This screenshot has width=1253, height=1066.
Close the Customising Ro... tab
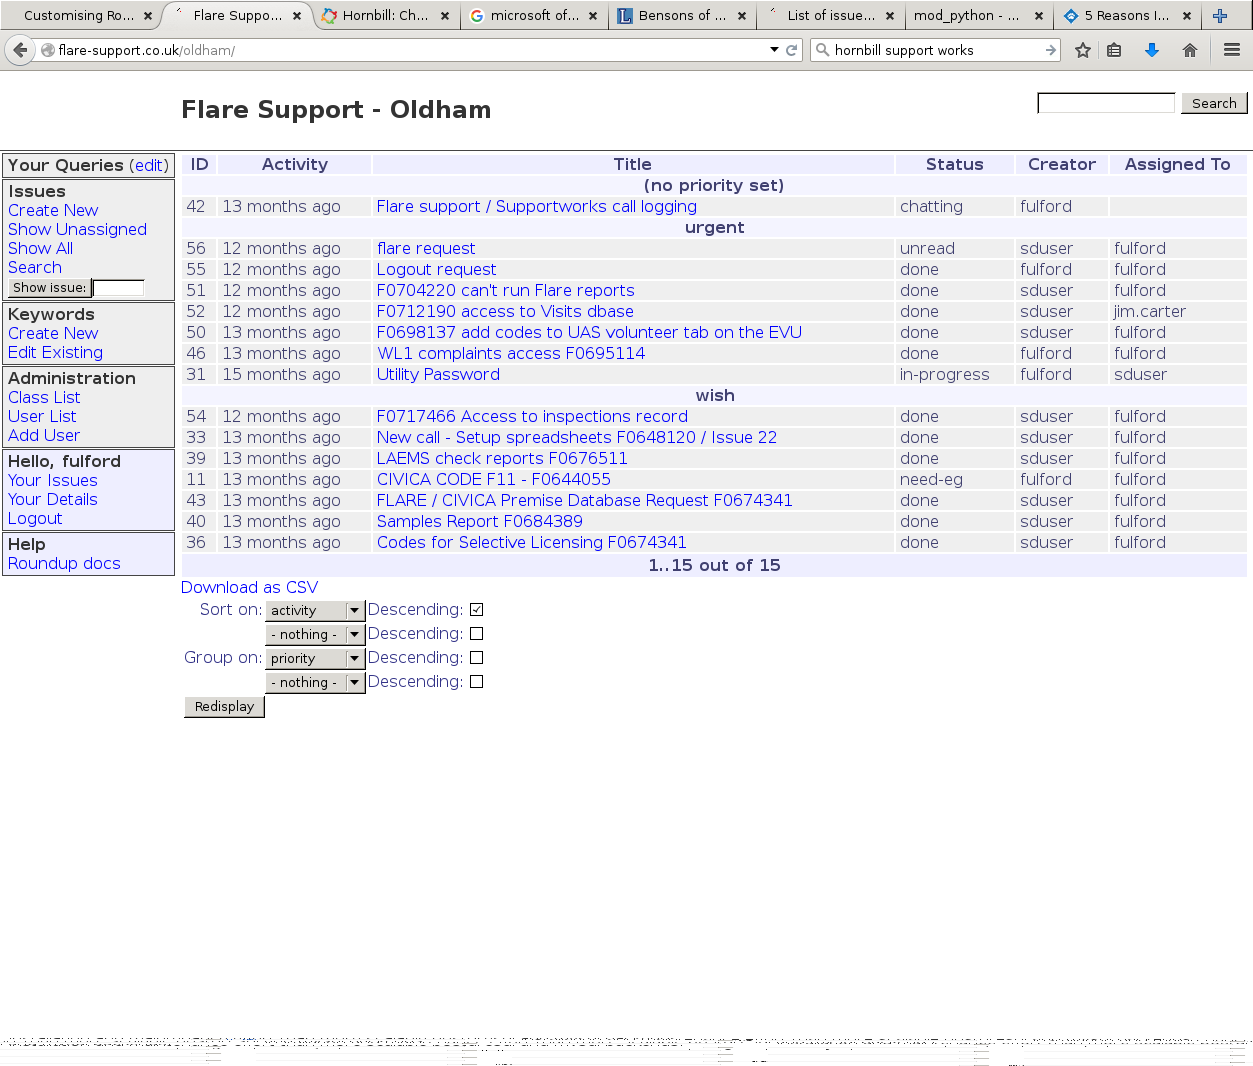(148, 16)
